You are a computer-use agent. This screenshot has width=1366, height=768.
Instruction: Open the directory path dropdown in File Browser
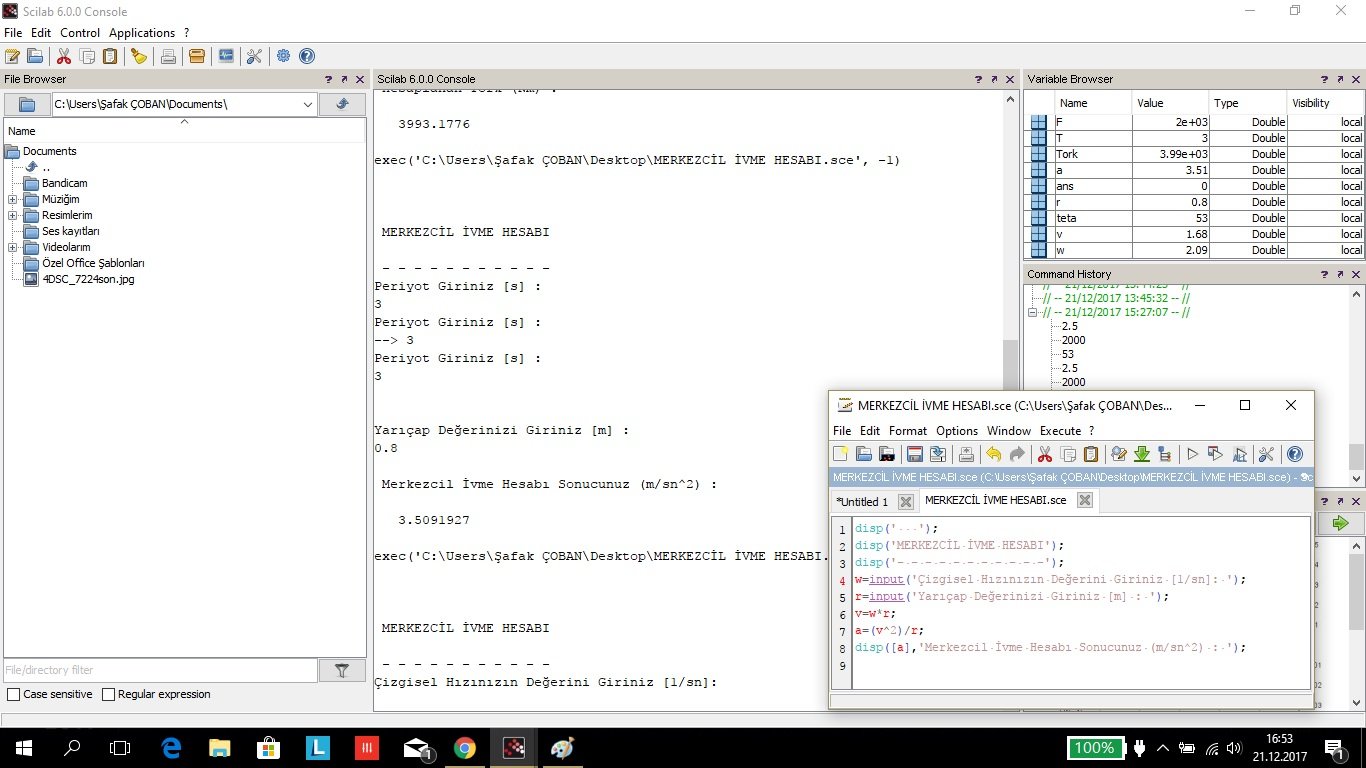click(308, 104)
